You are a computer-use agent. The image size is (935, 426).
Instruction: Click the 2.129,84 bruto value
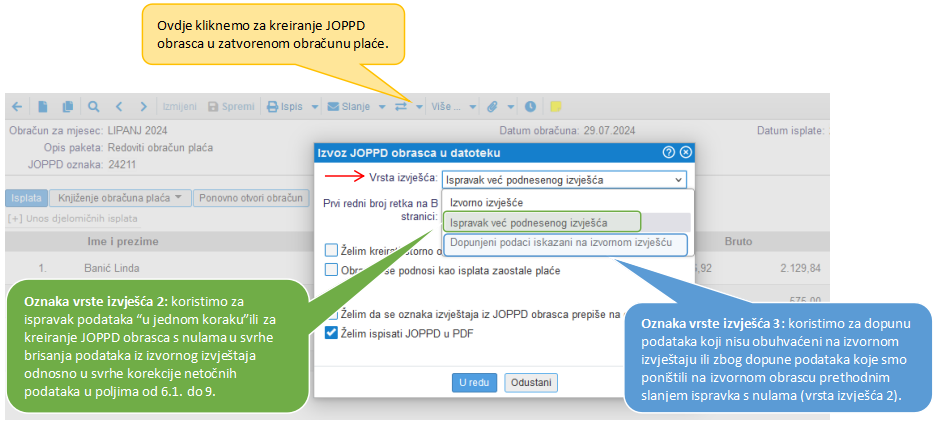[x=800, y=268]
